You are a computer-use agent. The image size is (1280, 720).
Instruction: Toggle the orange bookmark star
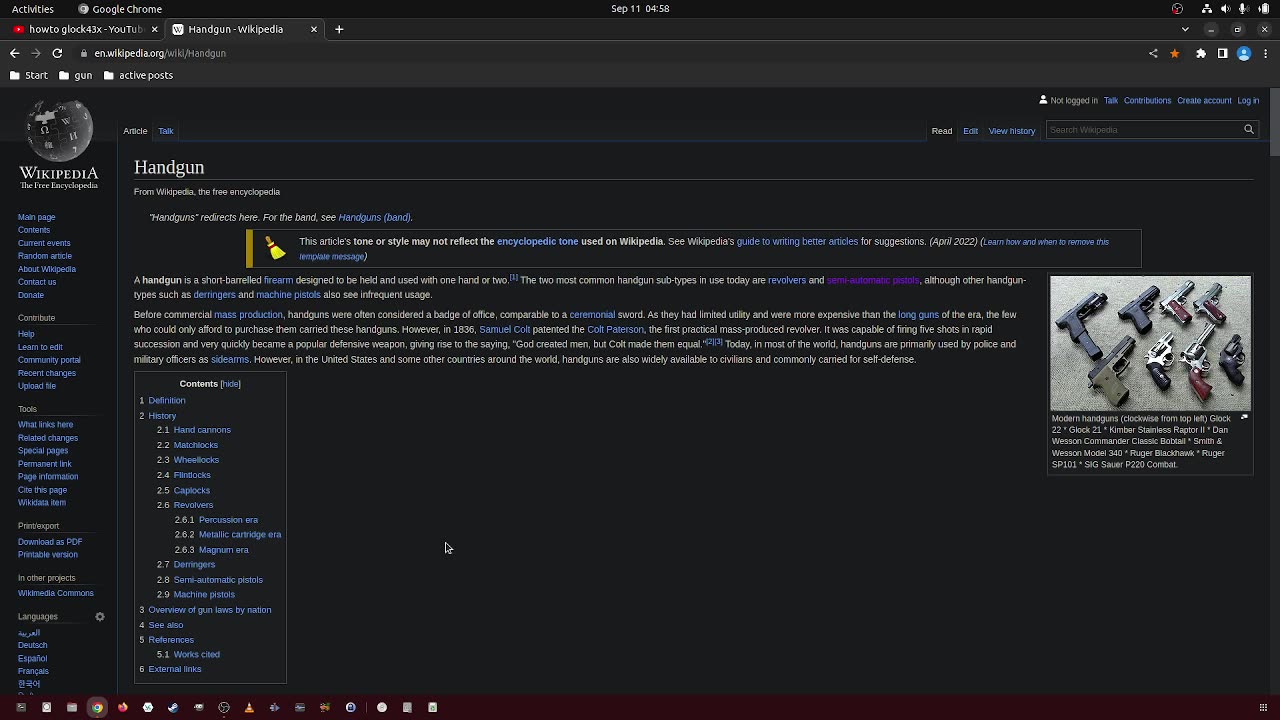[1175, 53]
